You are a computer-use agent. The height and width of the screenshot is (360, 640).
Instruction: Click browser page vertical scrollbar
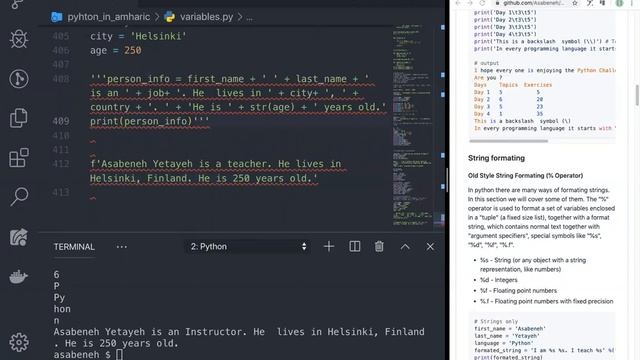[637, 95]
